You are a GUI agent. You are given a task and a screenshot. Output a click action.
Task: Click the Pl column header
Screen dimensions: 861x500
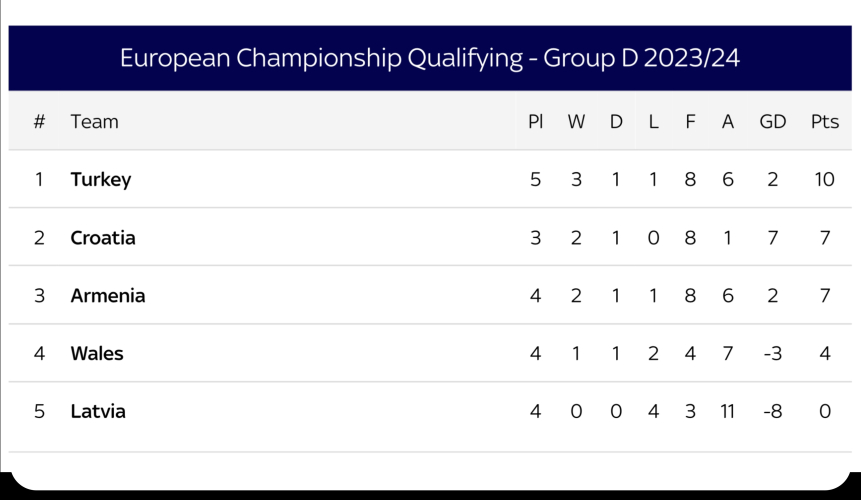pos(536,122)
